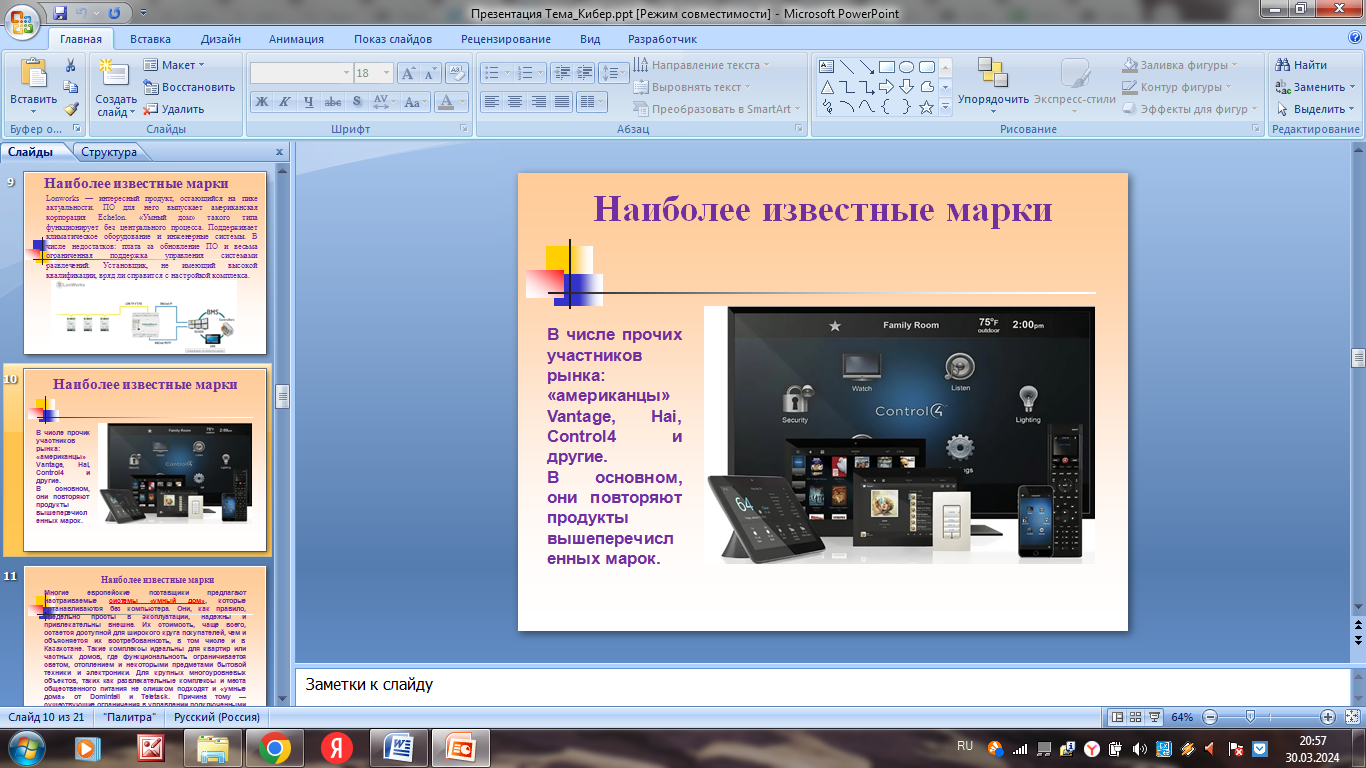The height and width of the screenshot is (768, 1366).
Task: Expand the shapes gallery More arrow
Action: pos(945,108)
